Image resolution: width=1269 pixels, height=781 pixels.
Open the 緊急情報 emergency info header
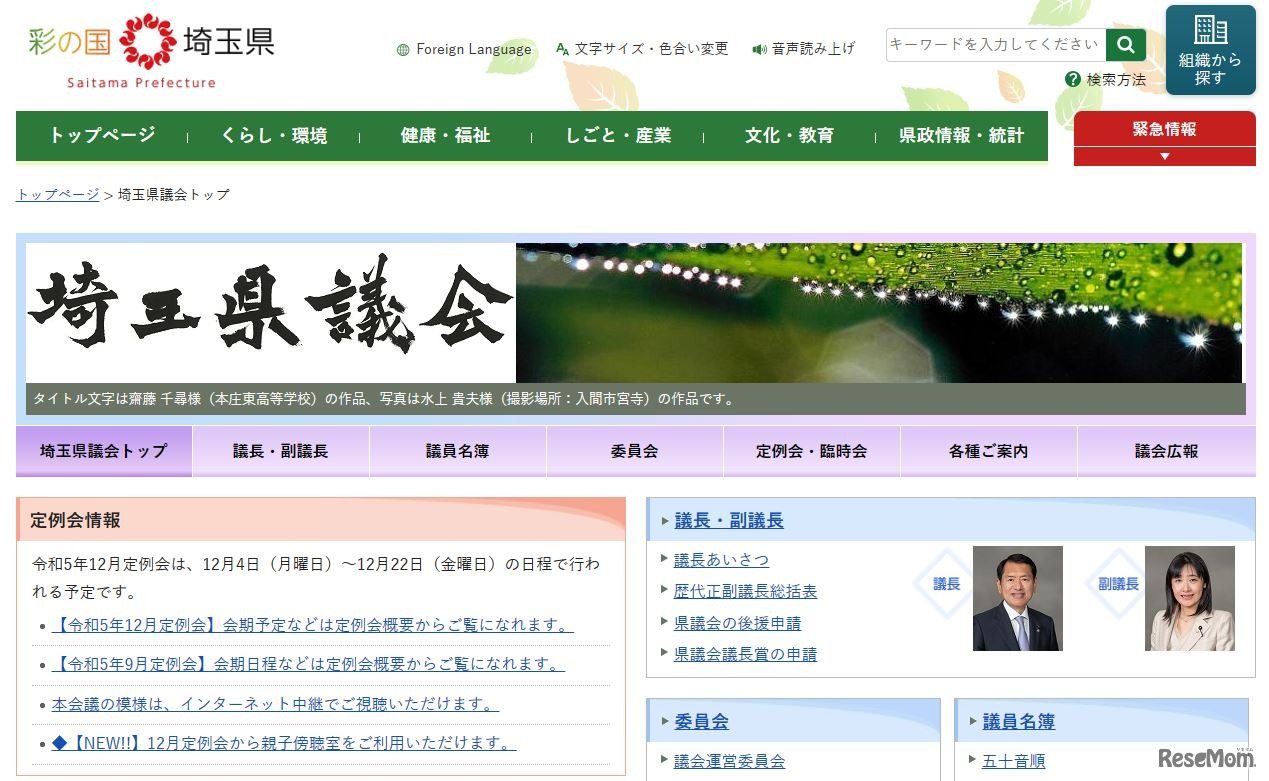tap(1164, 129)
